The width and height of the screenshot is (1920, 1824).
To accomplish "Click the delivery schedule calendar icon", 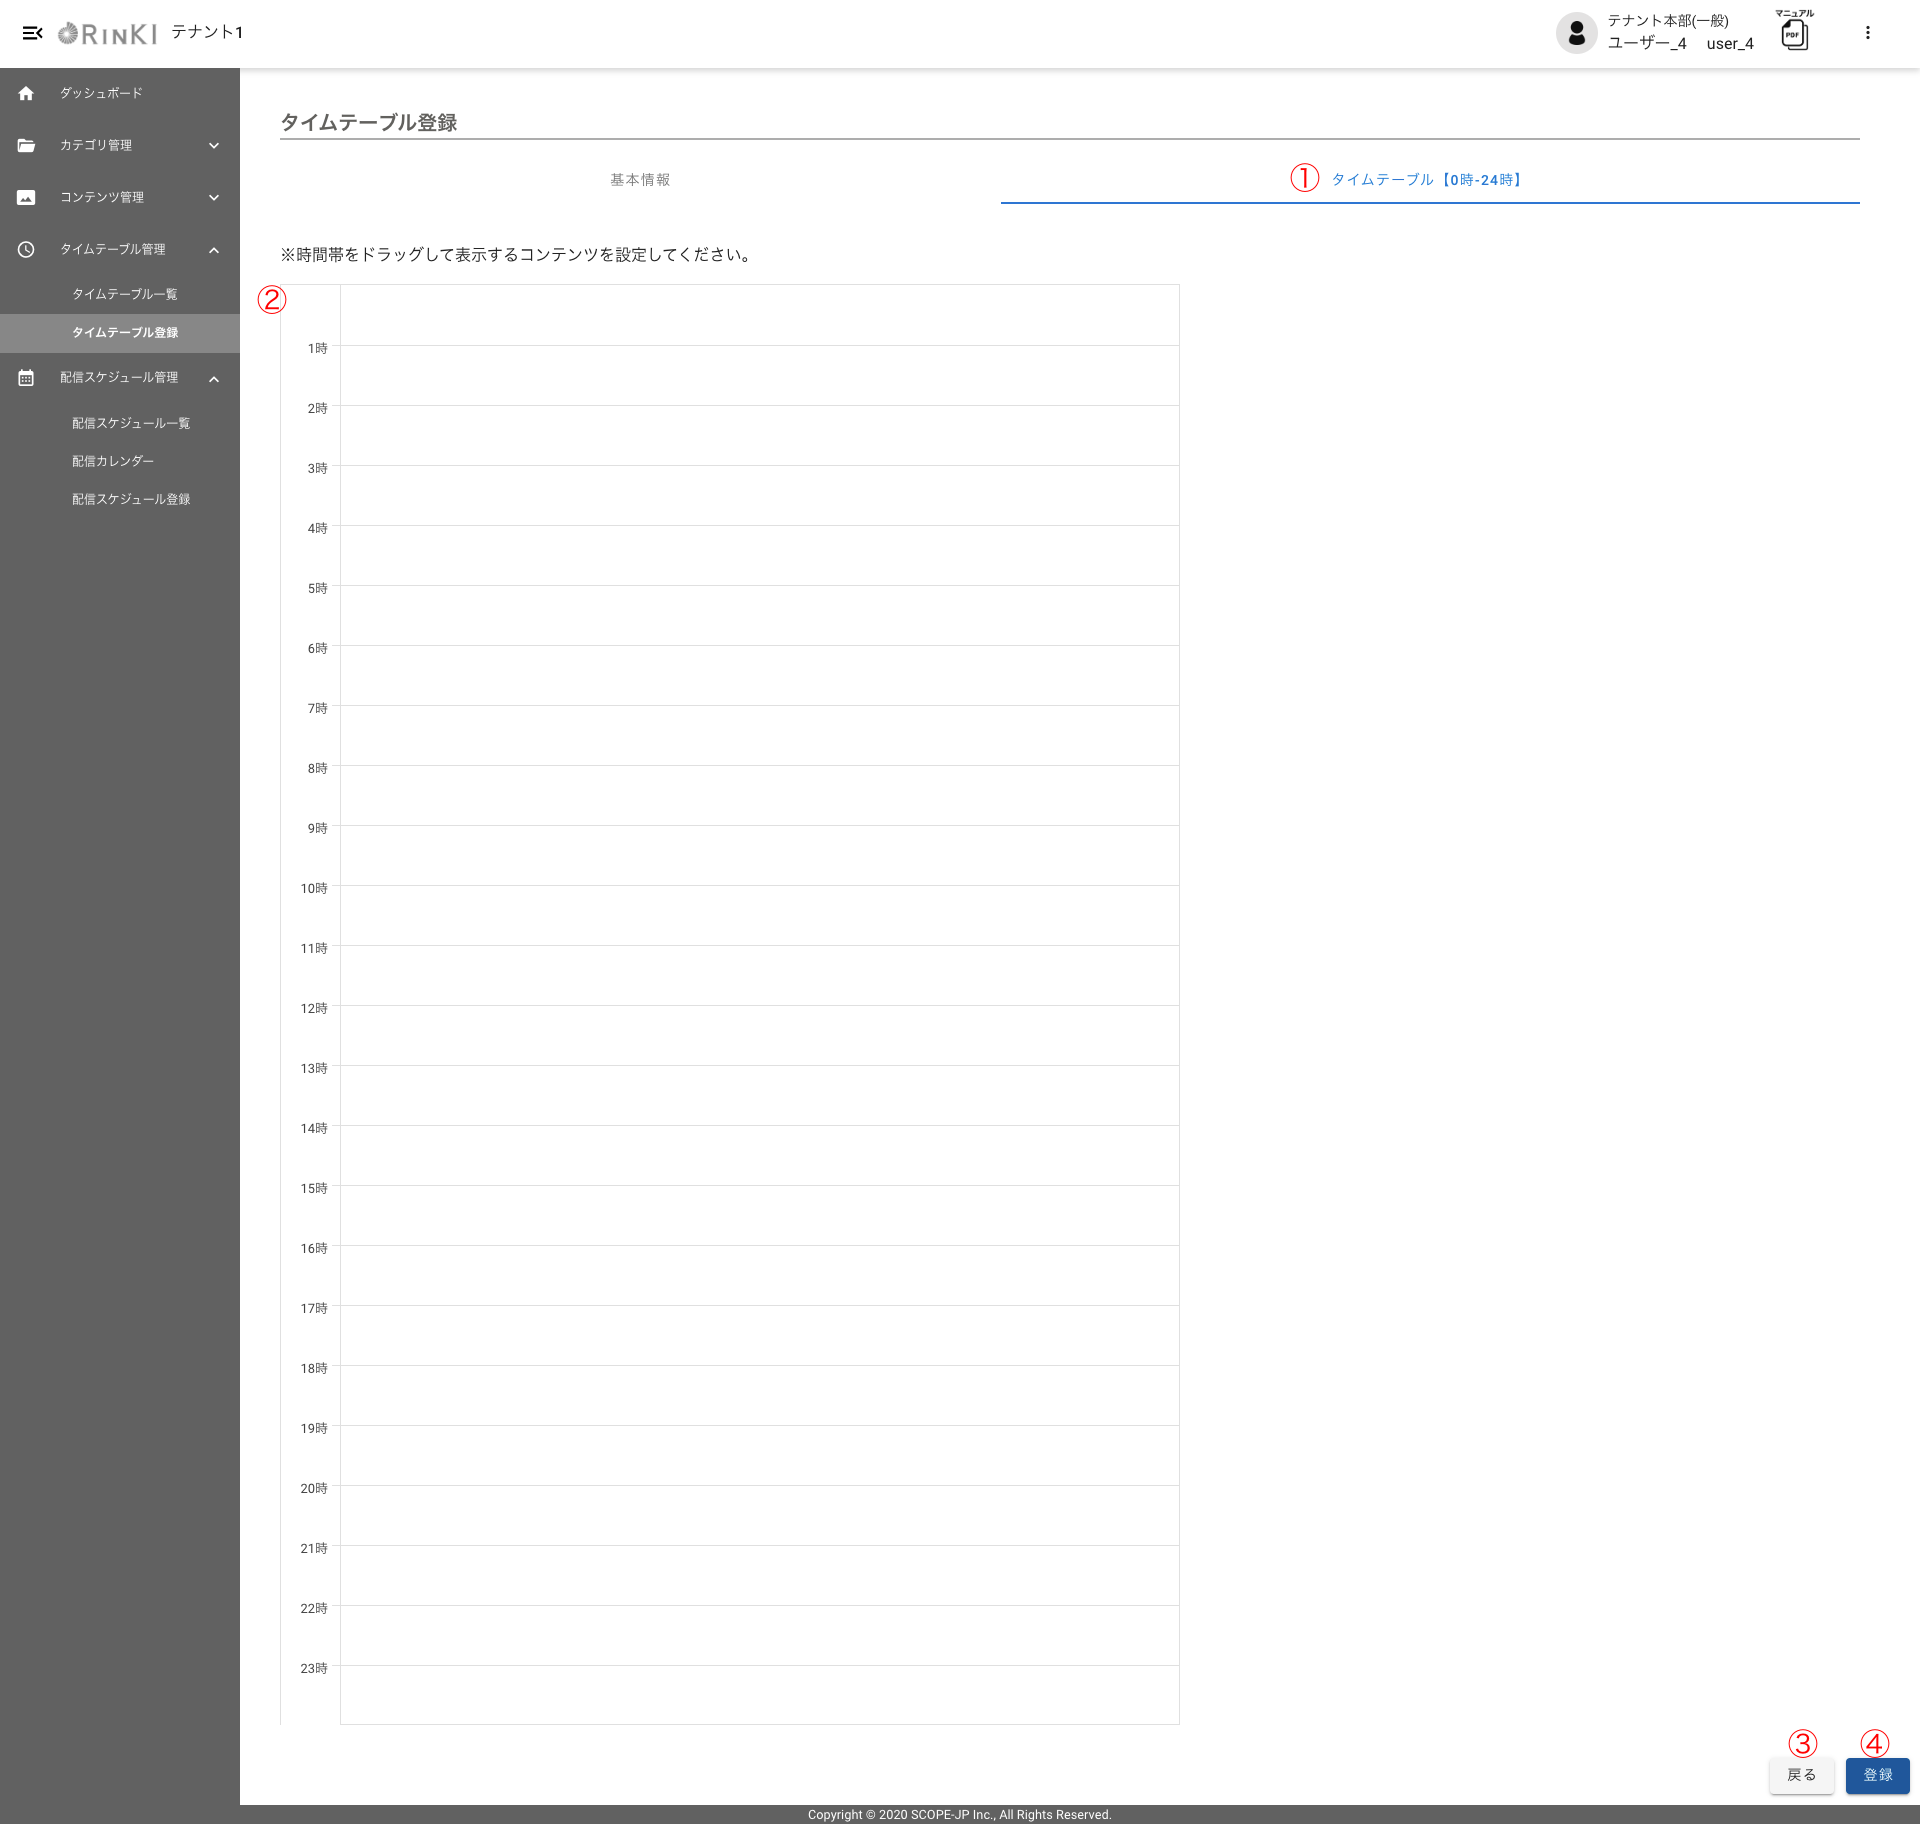I will tap(26, 378).
